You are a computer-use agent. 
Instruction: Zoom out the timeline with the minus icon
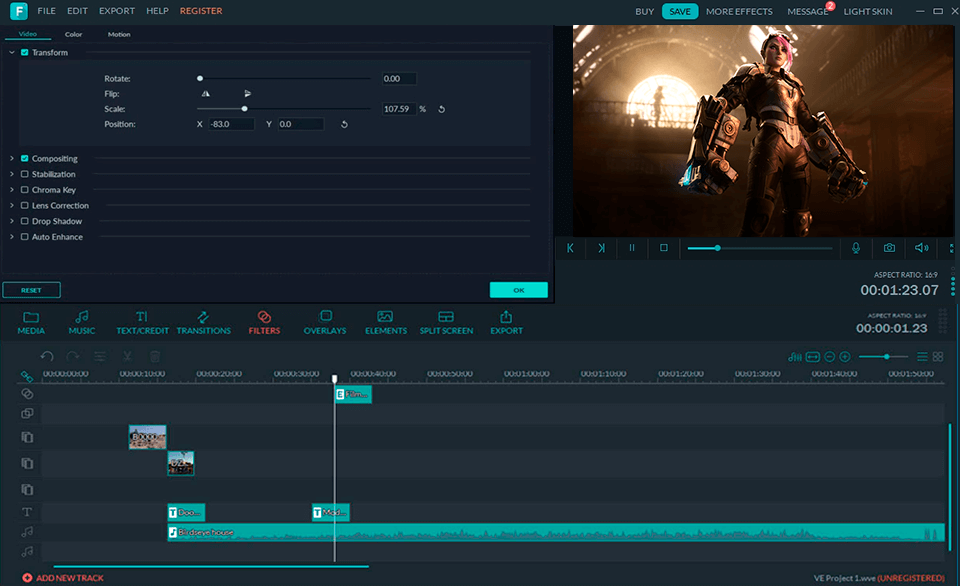830,356
